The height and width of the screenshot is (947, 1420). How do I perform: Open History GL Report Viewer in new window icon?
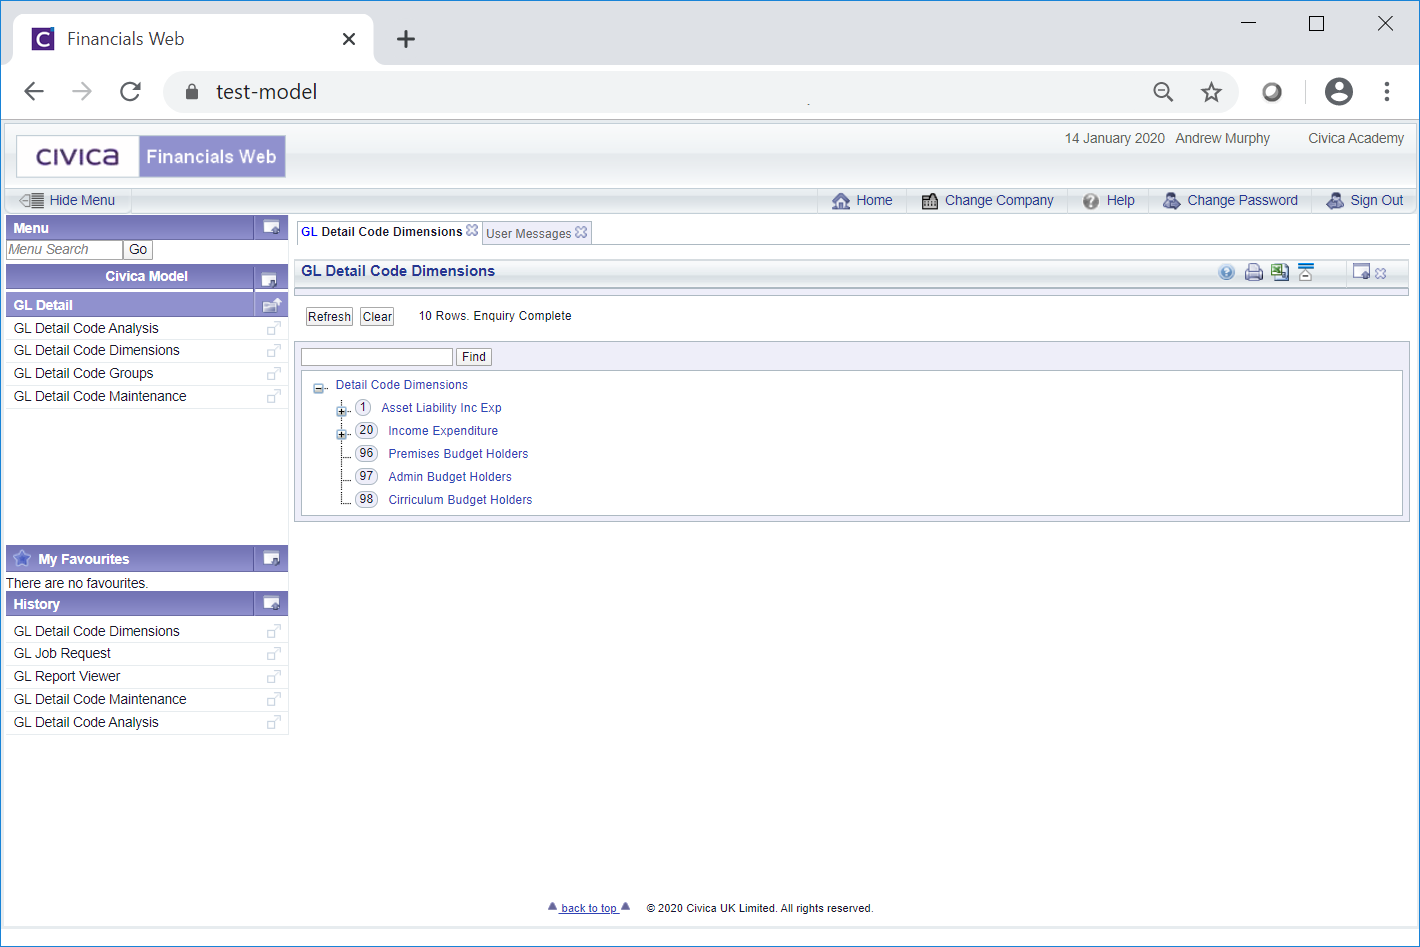pos(273,677)
